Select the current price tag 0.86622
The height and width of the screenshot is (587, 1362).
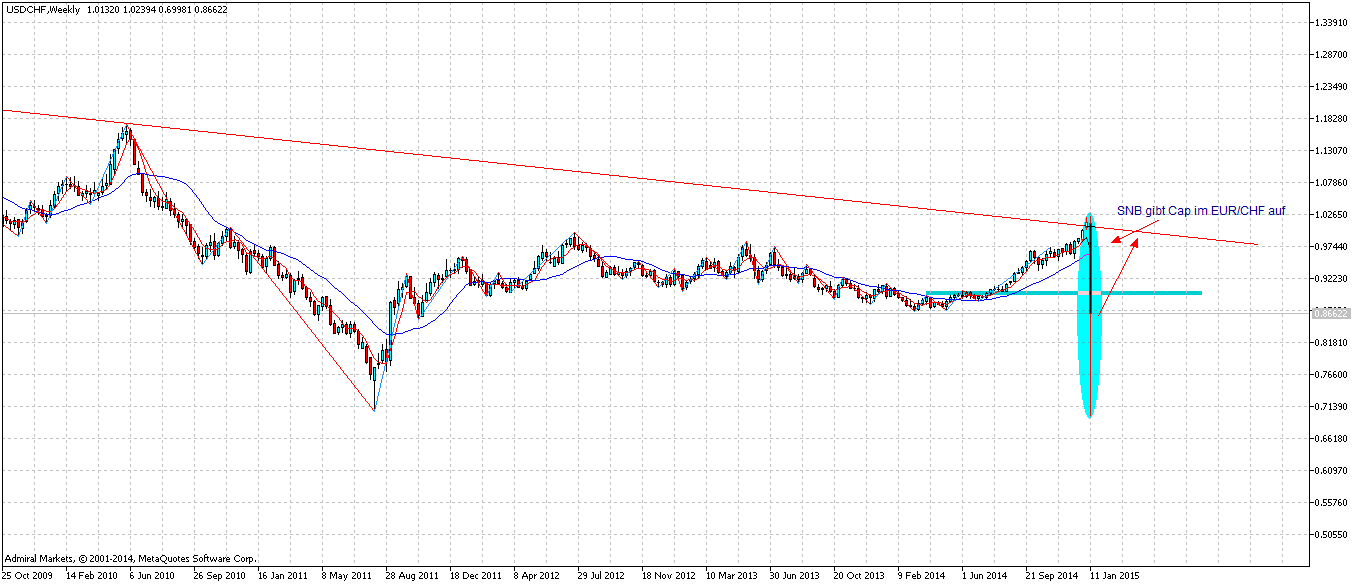[1330, 313]
